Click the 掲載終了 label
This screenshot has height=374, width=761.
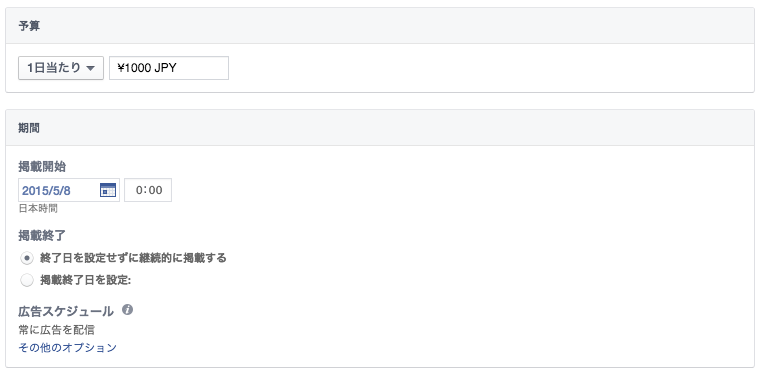(42, 236)
